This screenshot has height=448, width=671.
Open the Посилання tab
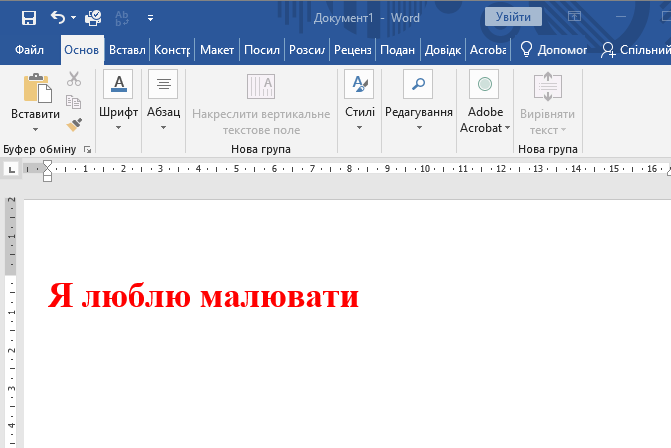[262, 50]
